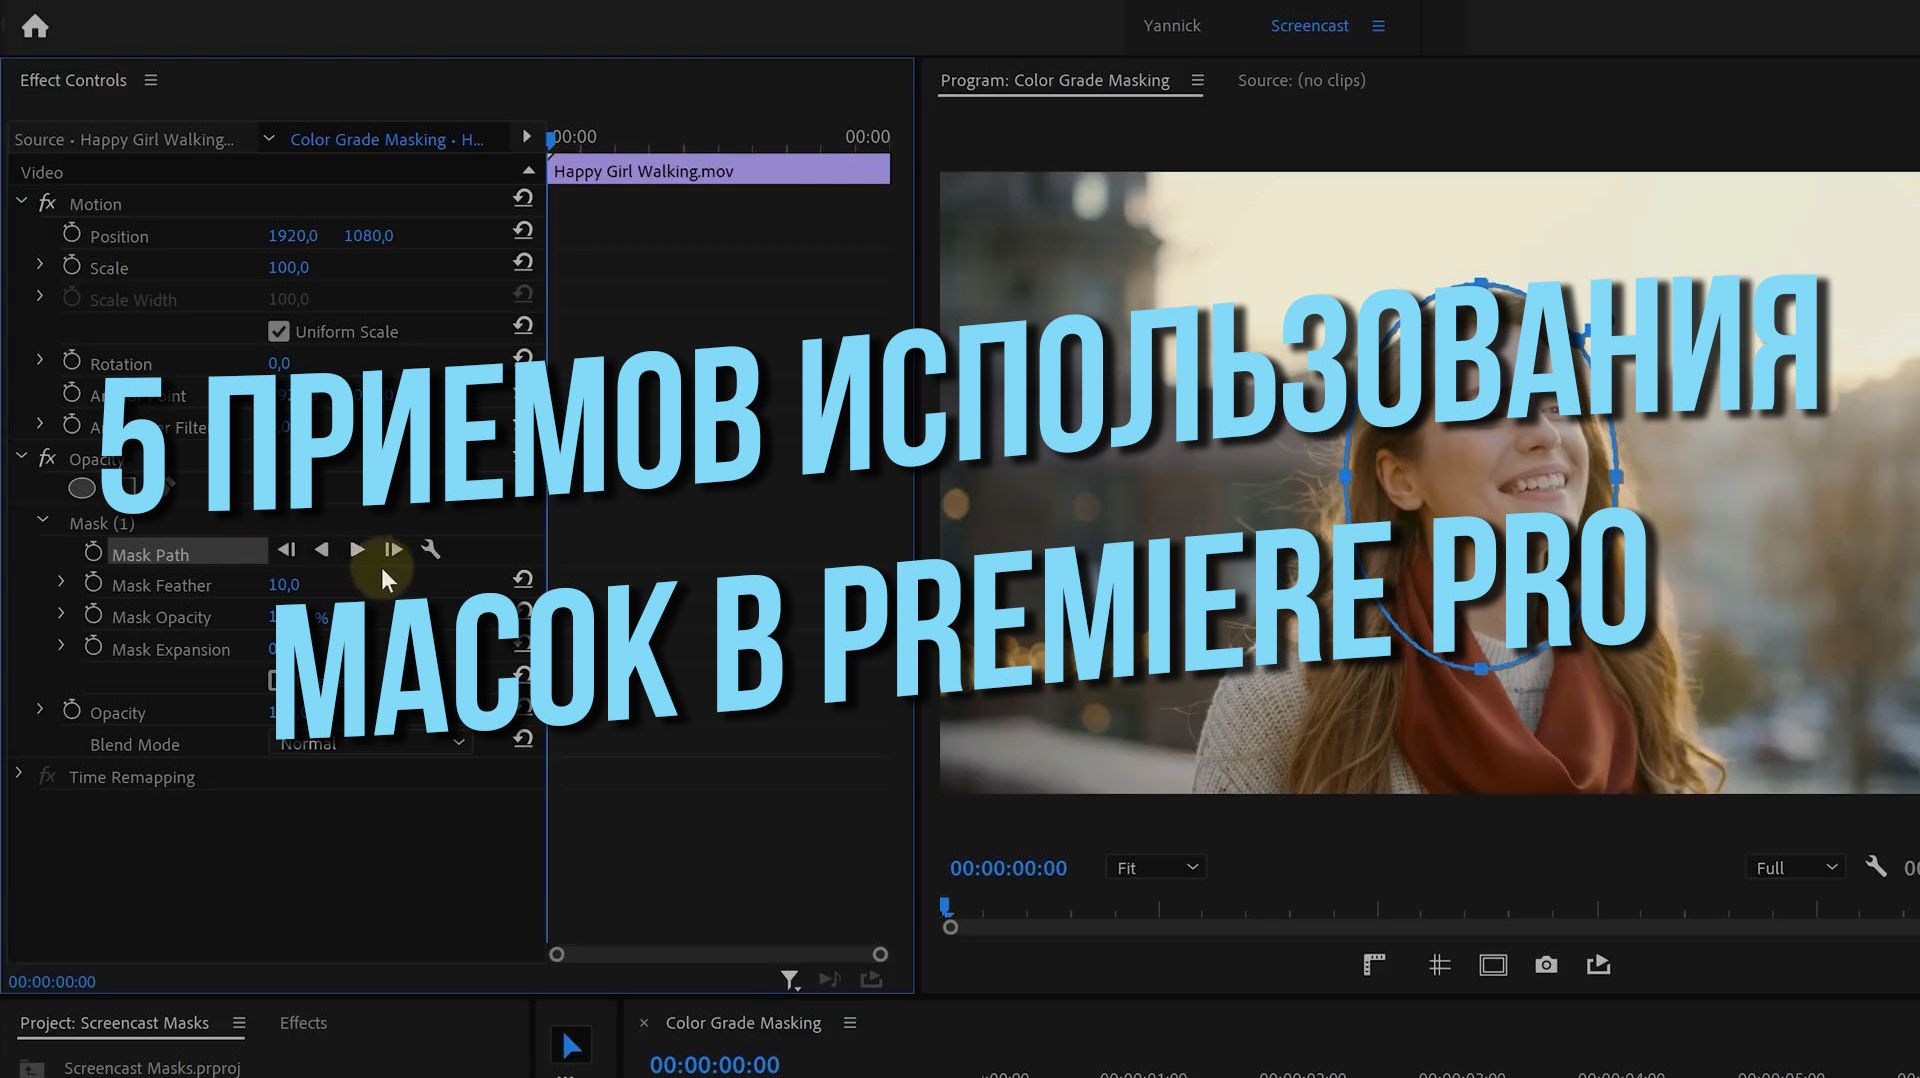Screen dimensions: 1920x1078
Task: Open the Source clip dropdown arrow
Action: tap(268, 139)
